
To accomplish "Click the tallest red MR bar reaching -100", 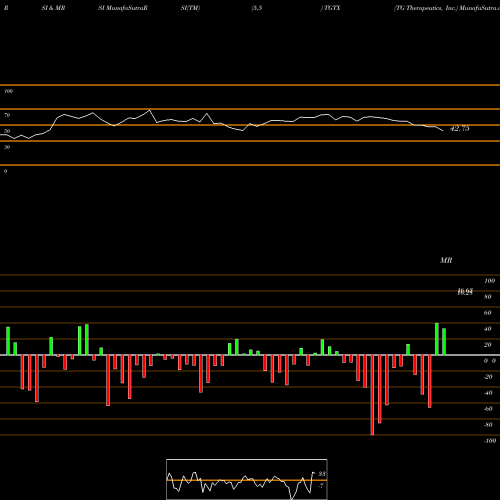I will tap(372, 395).
